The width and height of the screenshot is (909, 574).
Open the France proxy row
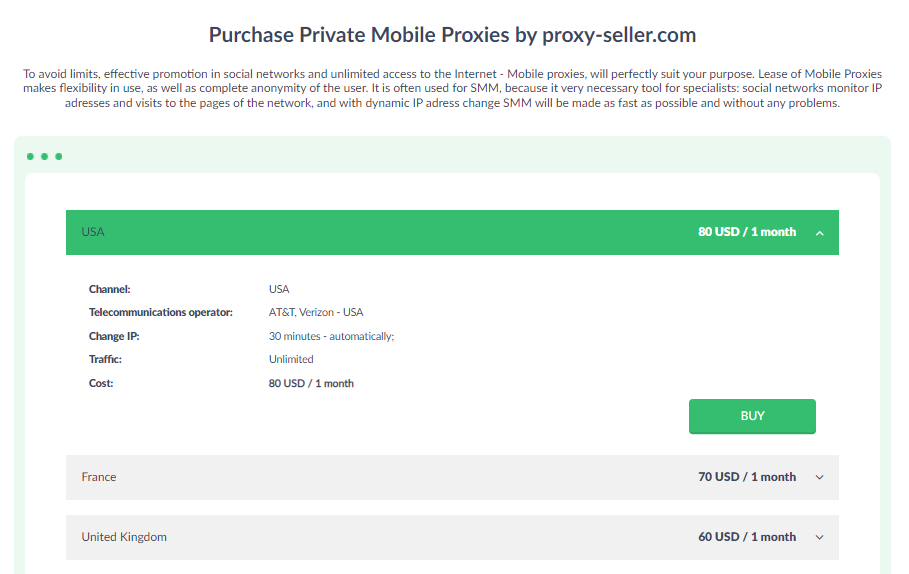click(x=99, y=477)
